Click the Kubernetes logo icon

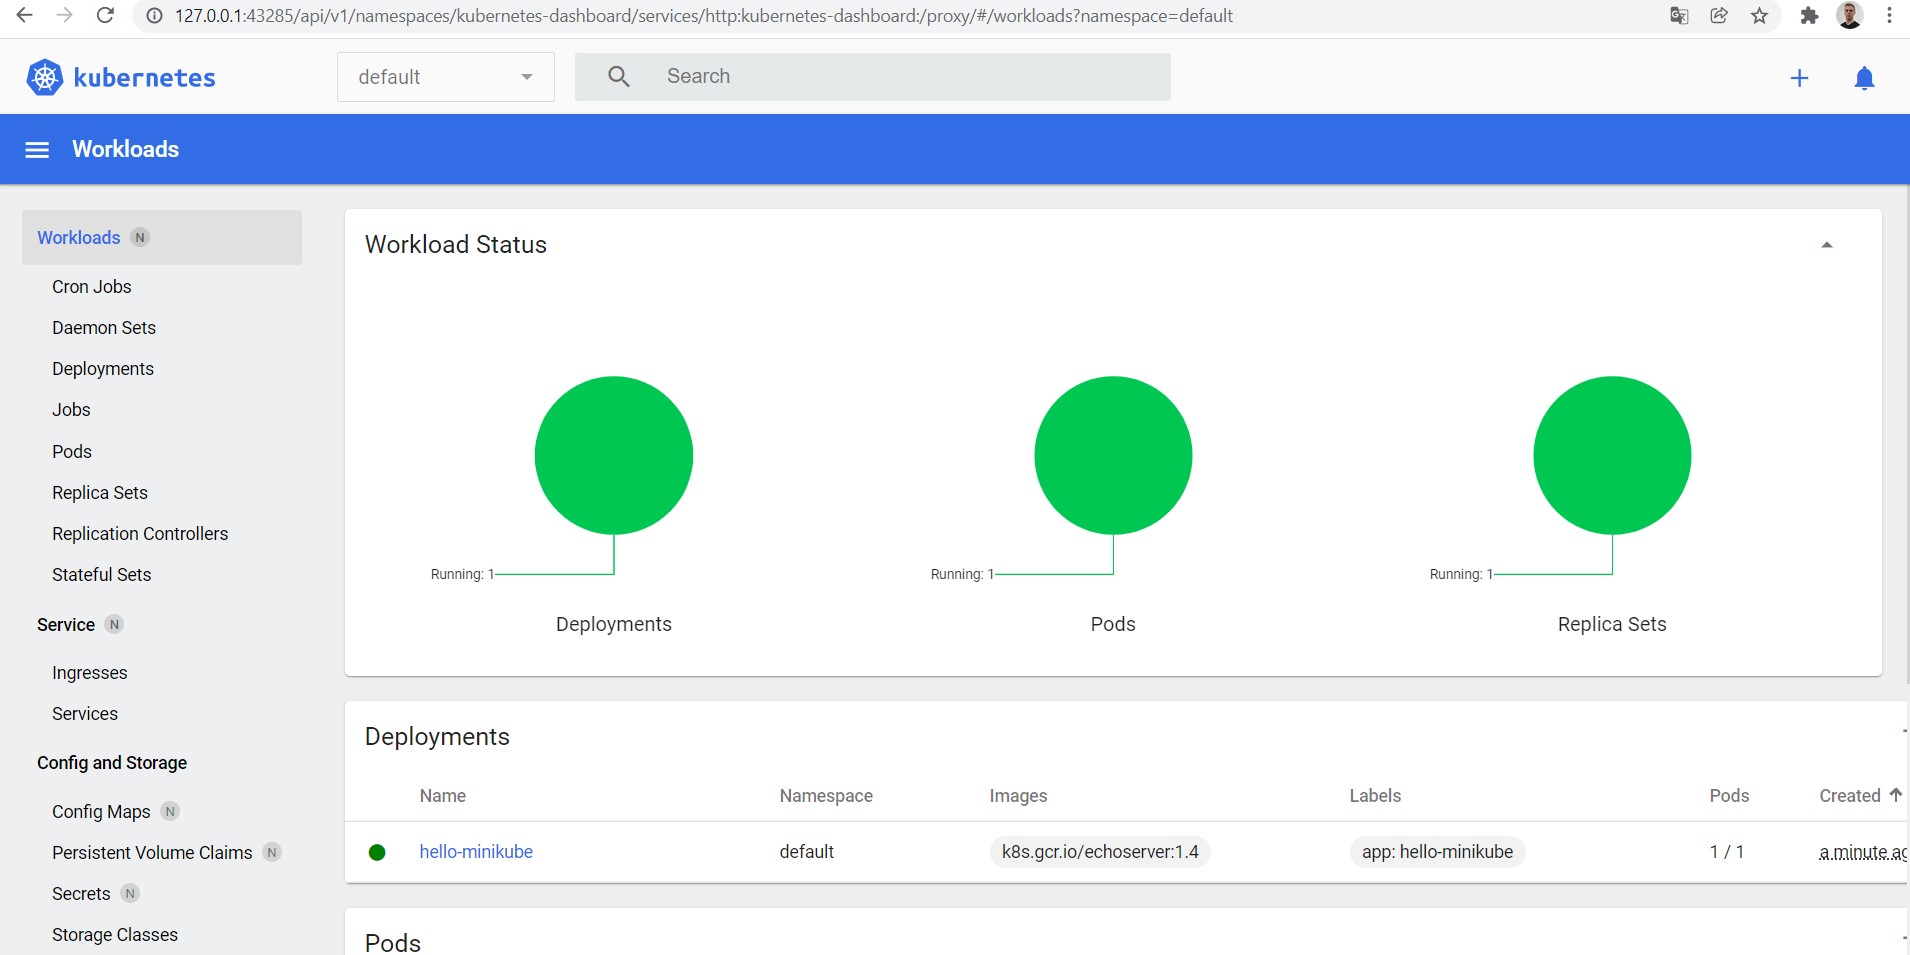pyautogui.click(x=44, y=77)
